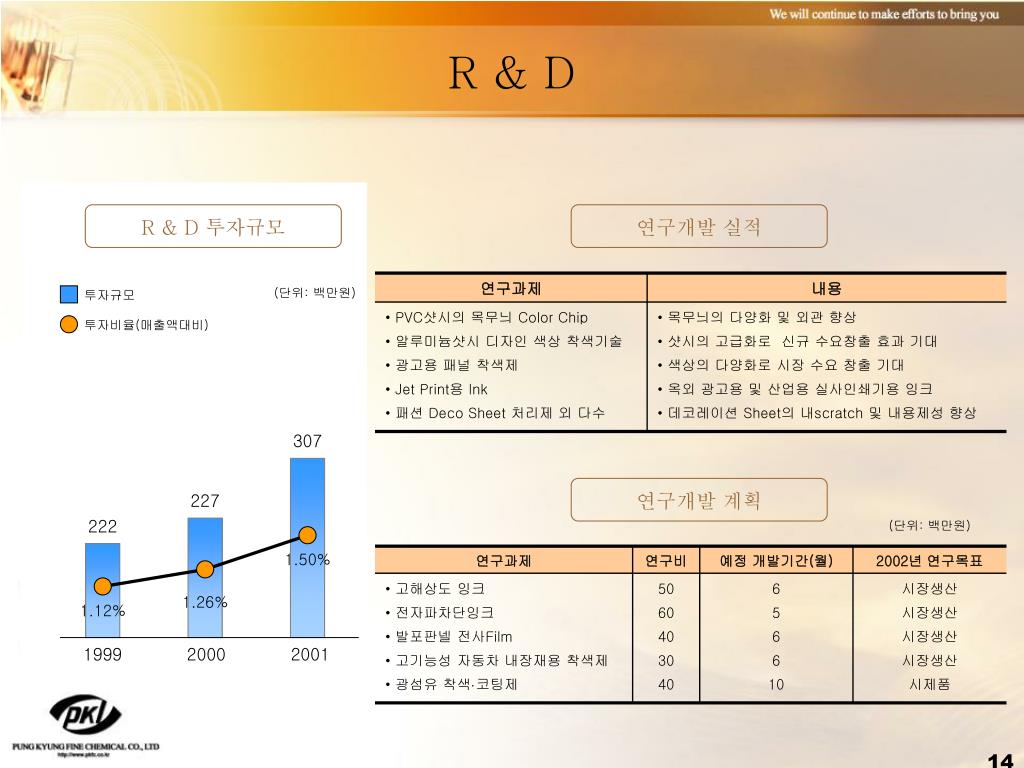Select the 1999 bar in the chart
The width and height of the screenshot is (1024, 768).
pyautogui.click(x=103, y=590)
